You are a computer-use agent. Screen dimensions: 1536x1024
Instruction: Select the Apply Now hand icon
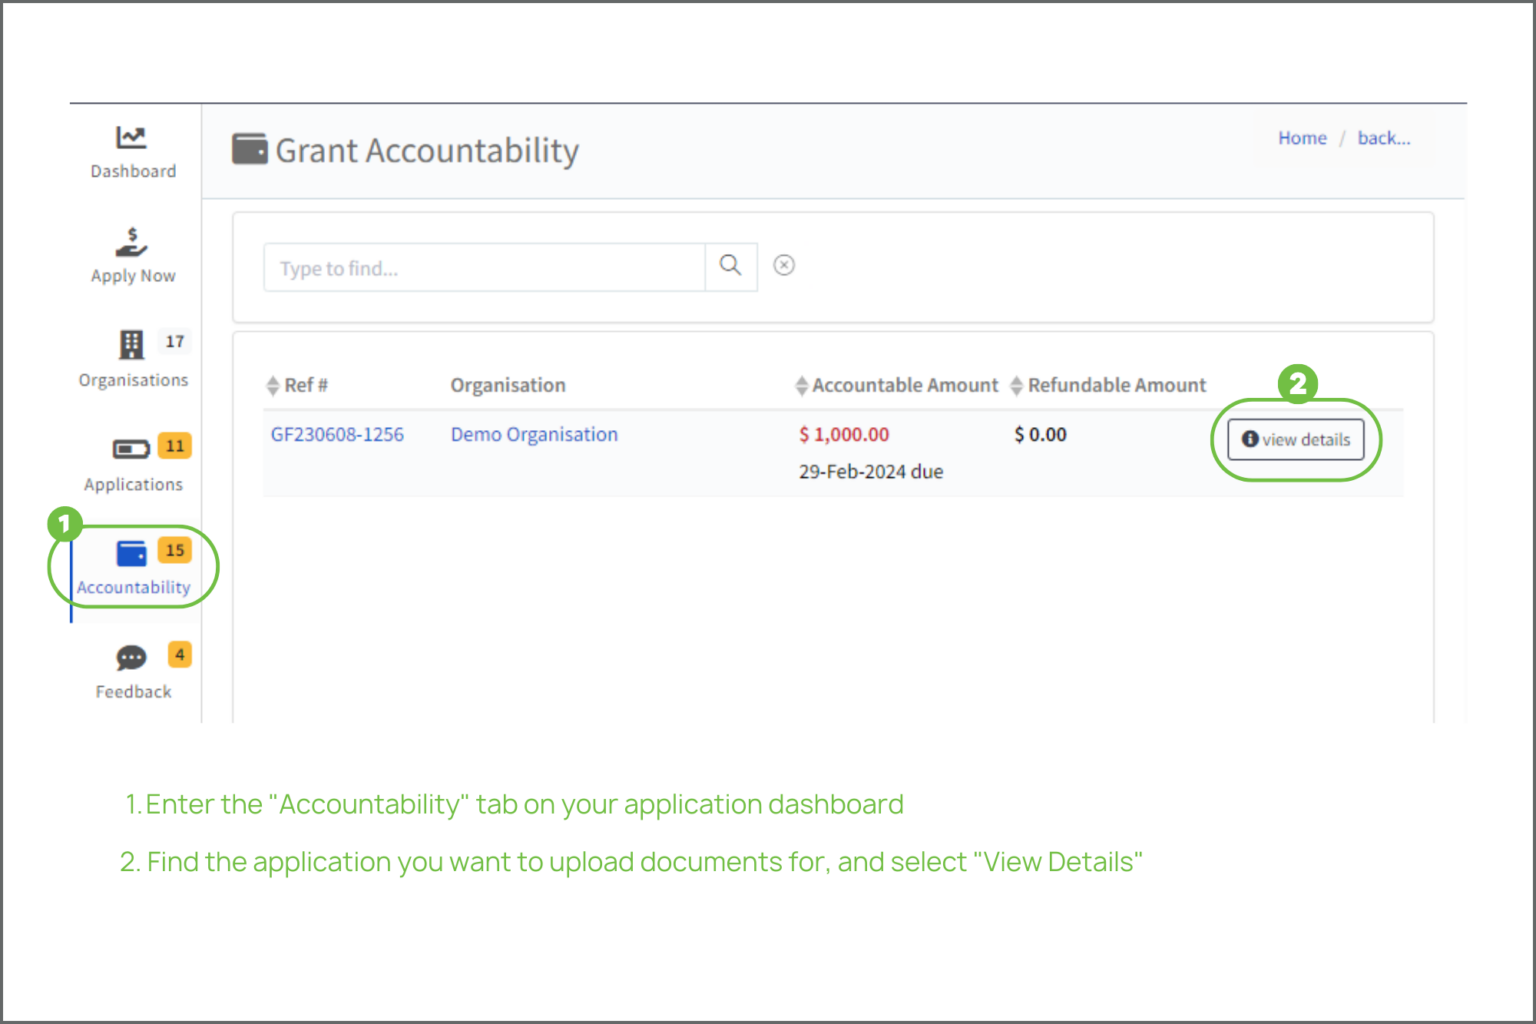(x=131, y=243)
